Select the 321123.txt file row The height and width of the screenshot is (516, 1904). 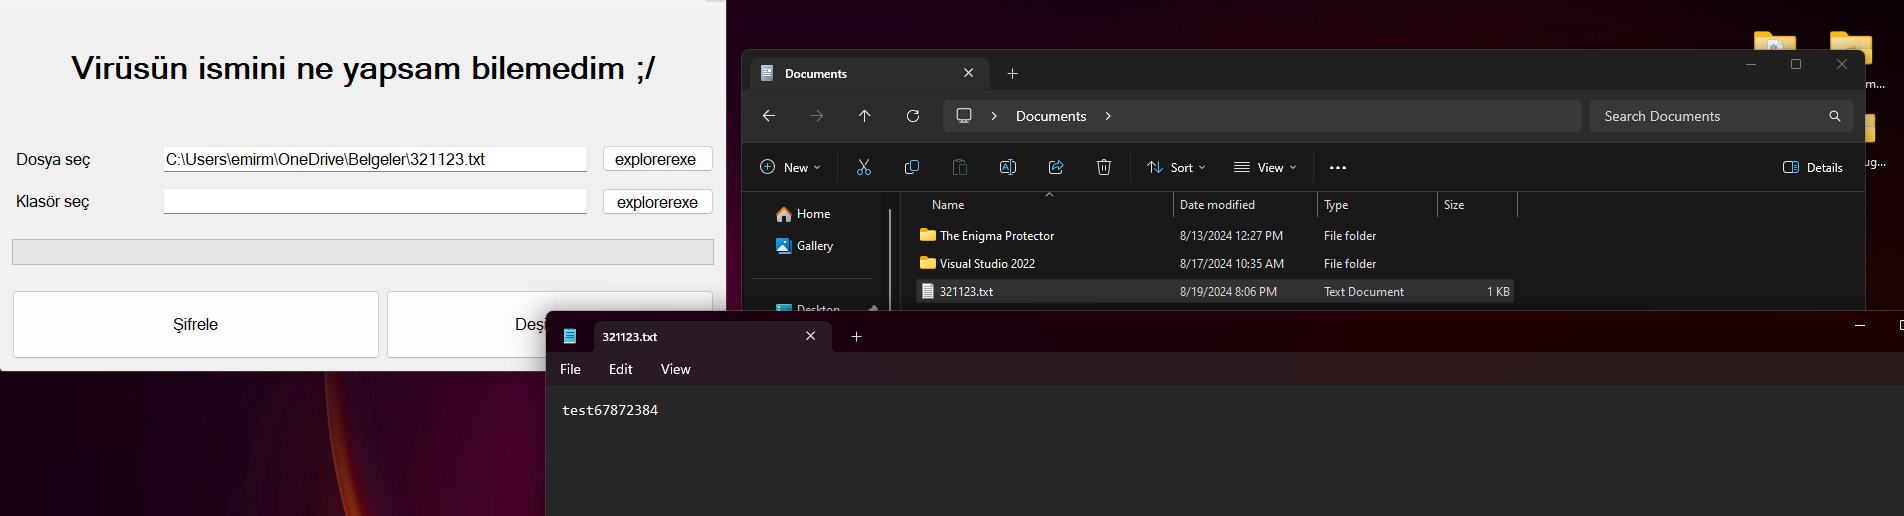point(1215,292)
